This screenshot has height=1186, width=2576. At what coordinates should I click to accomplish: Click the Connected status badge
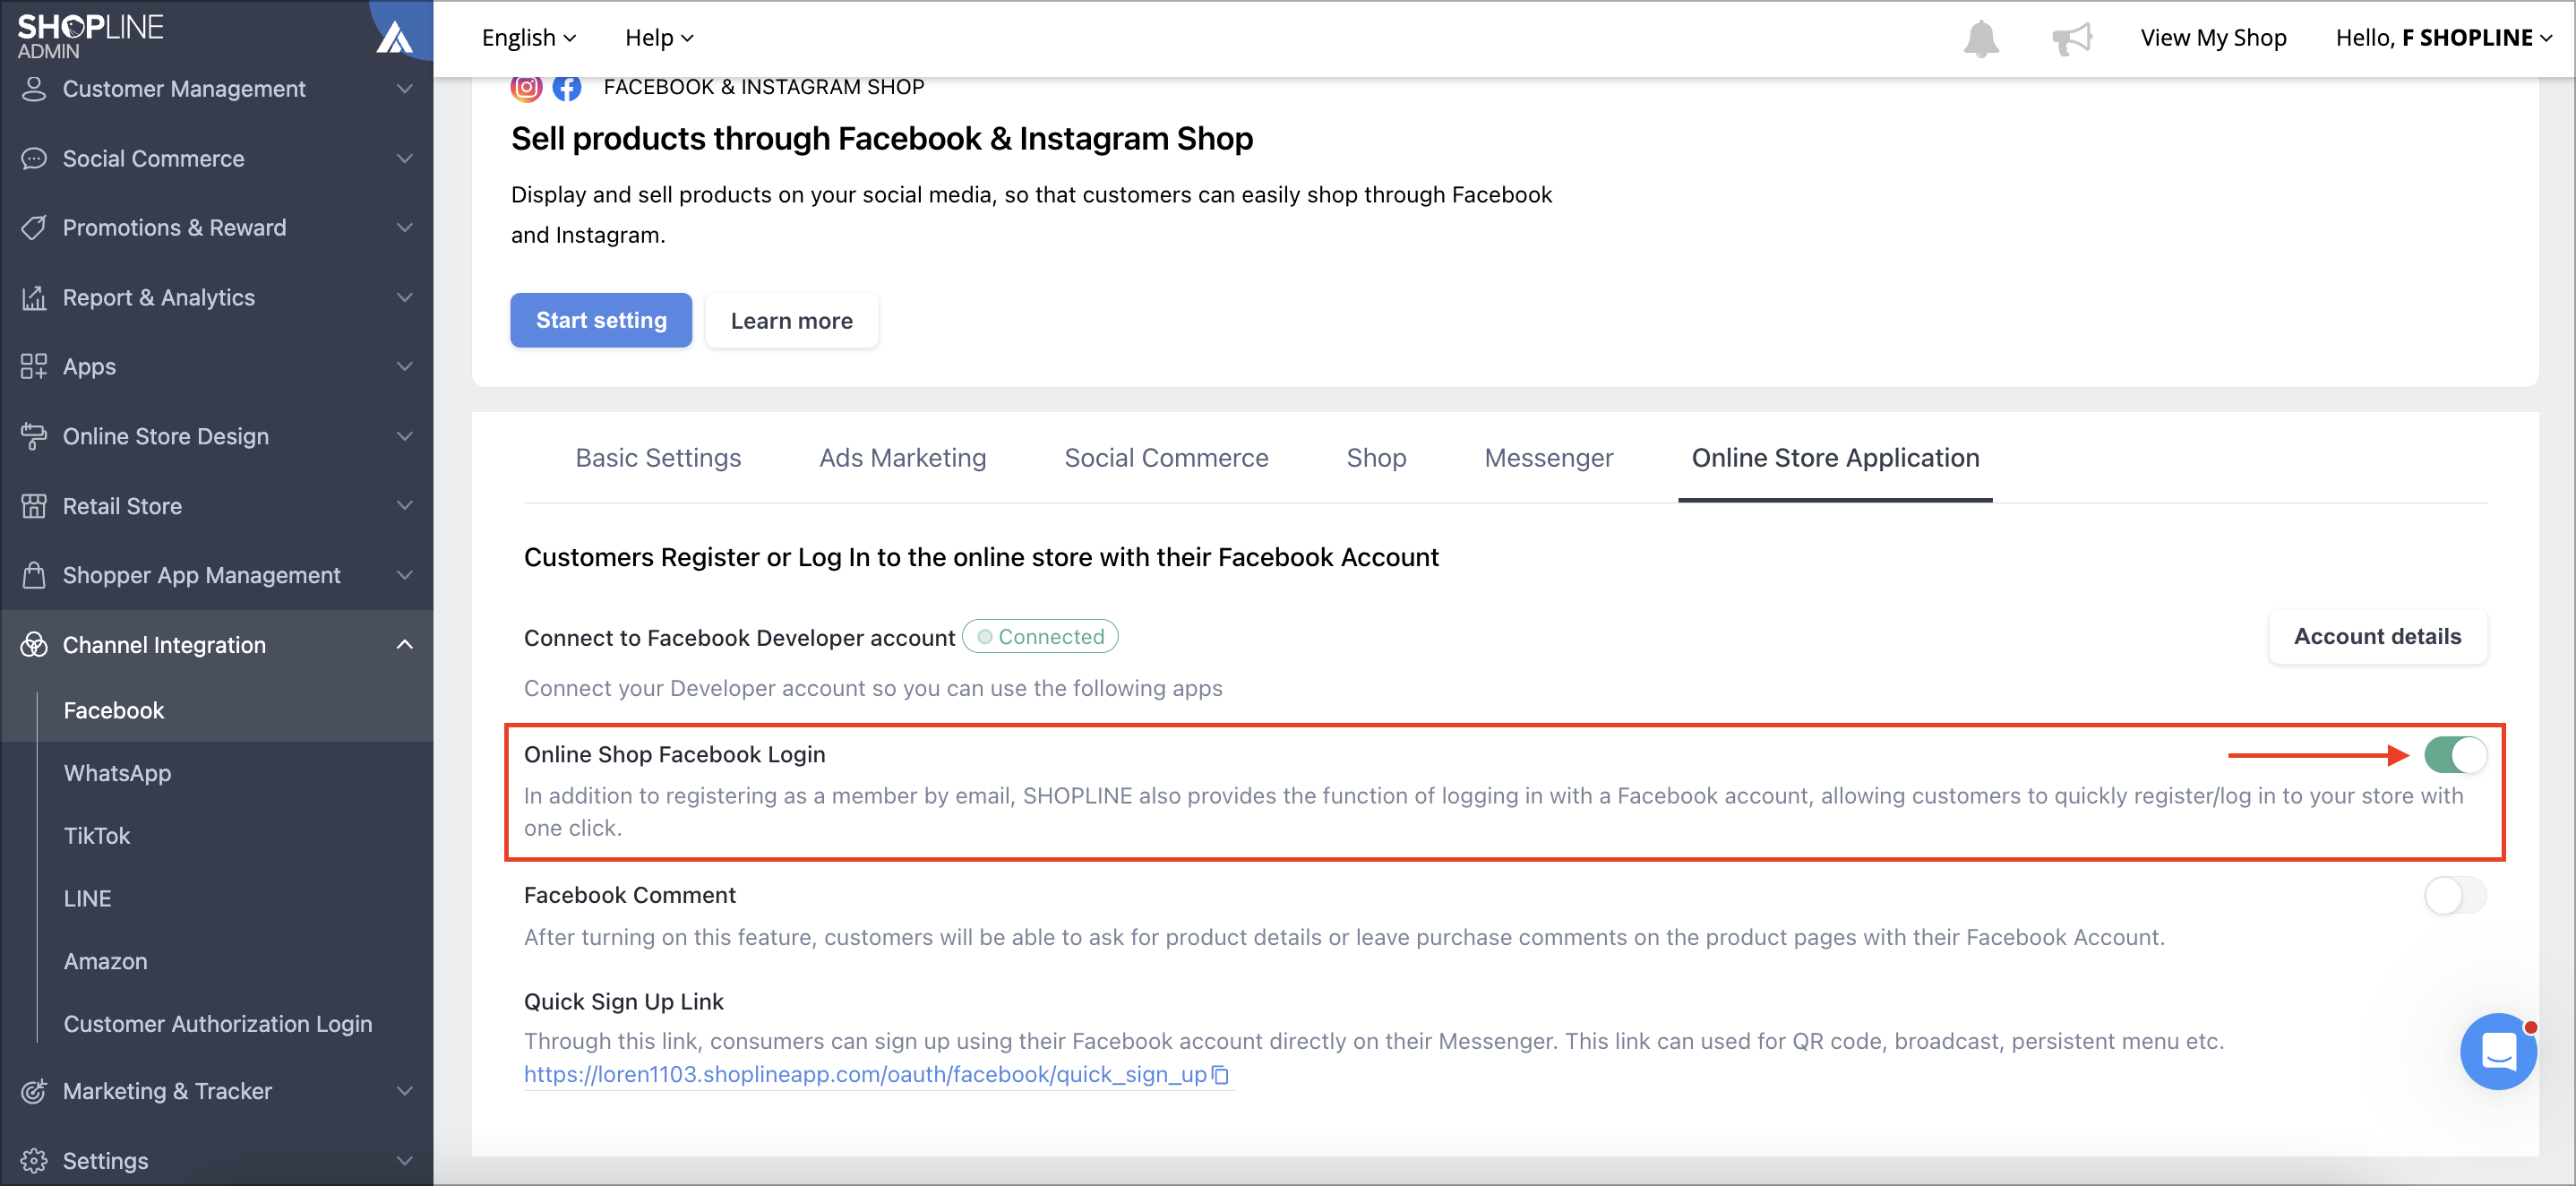[1040, 637]
